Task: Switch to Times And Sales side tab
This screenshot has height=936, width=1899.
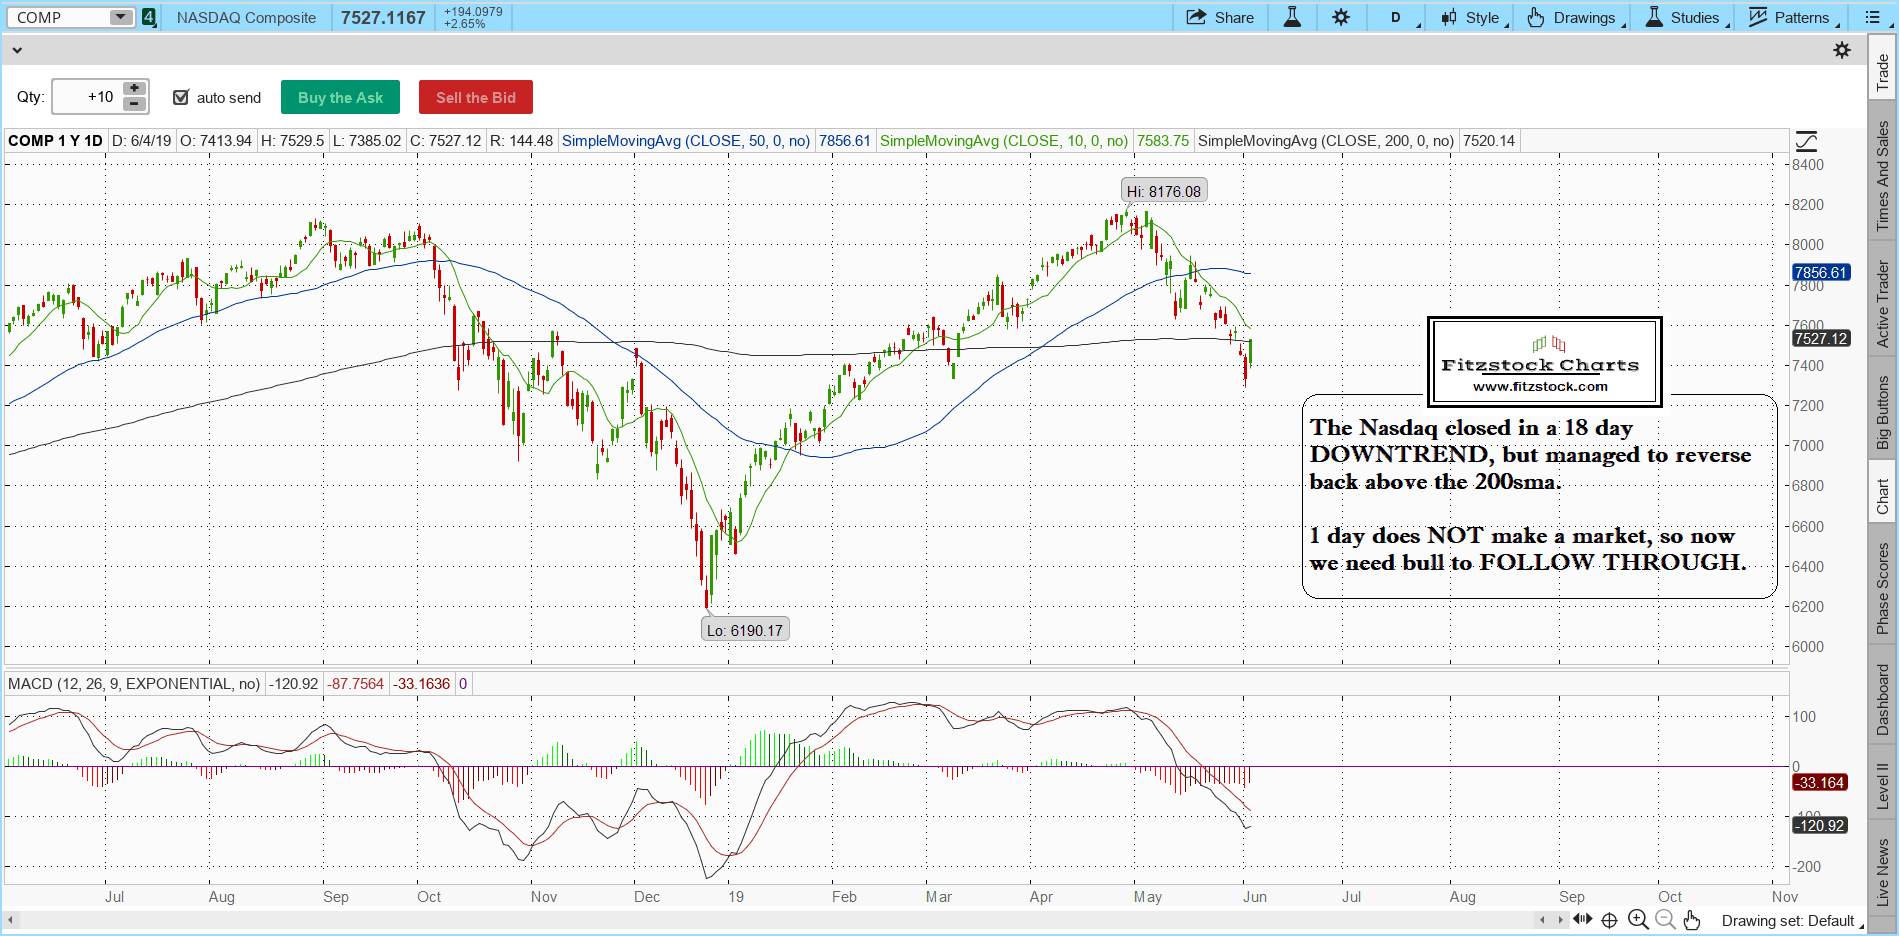Action: pos(1883,174)
